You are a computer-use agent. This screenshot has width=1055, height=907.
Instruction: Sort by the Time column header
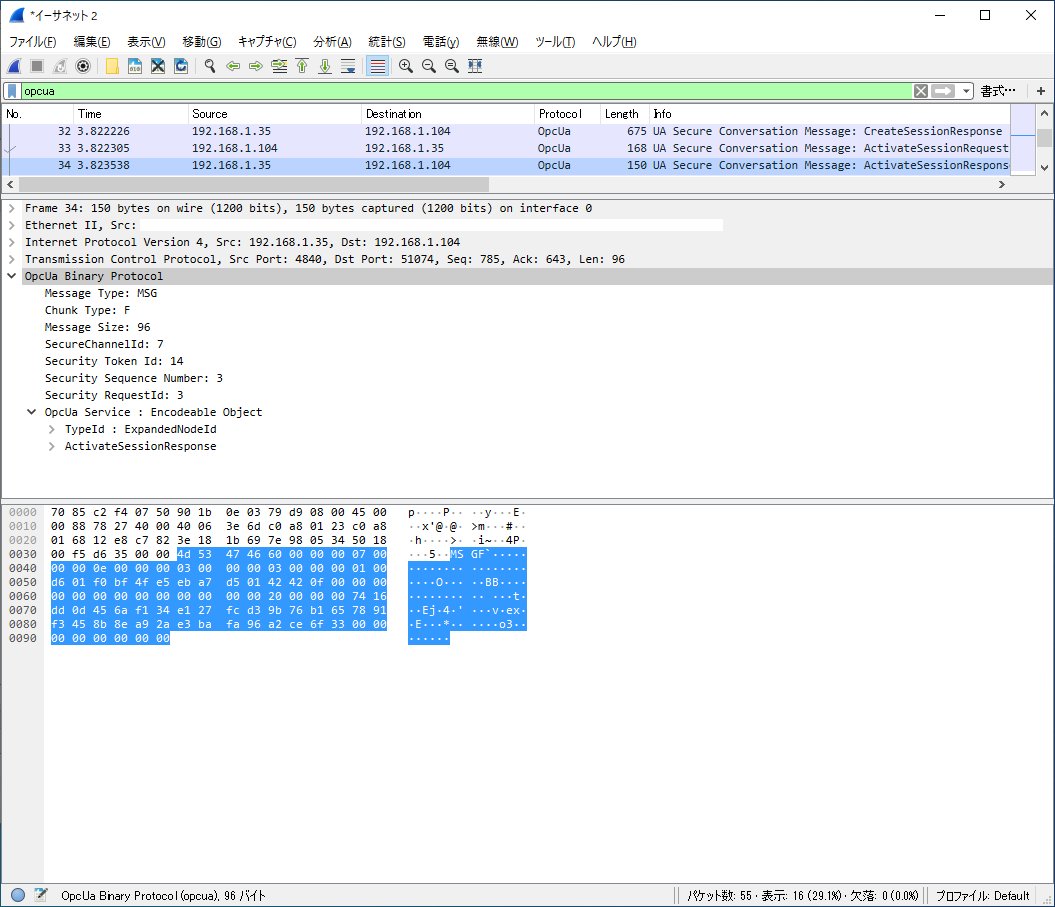131,114
